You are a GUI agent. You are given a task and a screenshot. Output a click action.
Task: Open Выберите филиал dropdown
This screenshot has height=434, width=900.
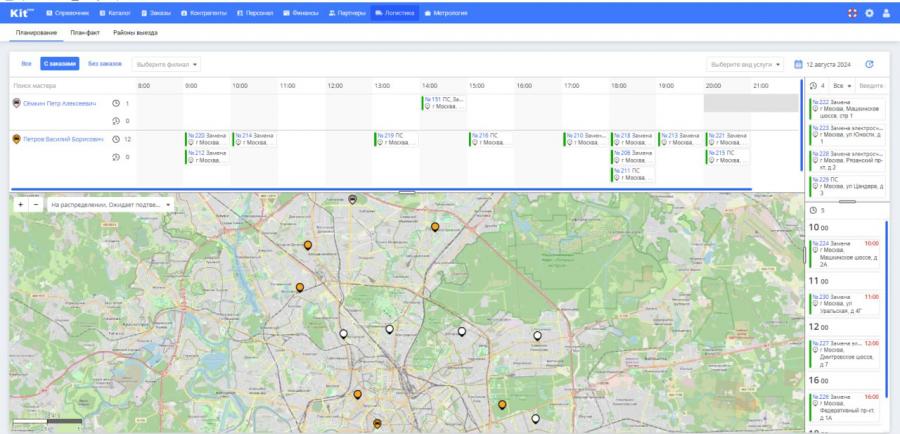pyautogui.click(x=166, y=64)
